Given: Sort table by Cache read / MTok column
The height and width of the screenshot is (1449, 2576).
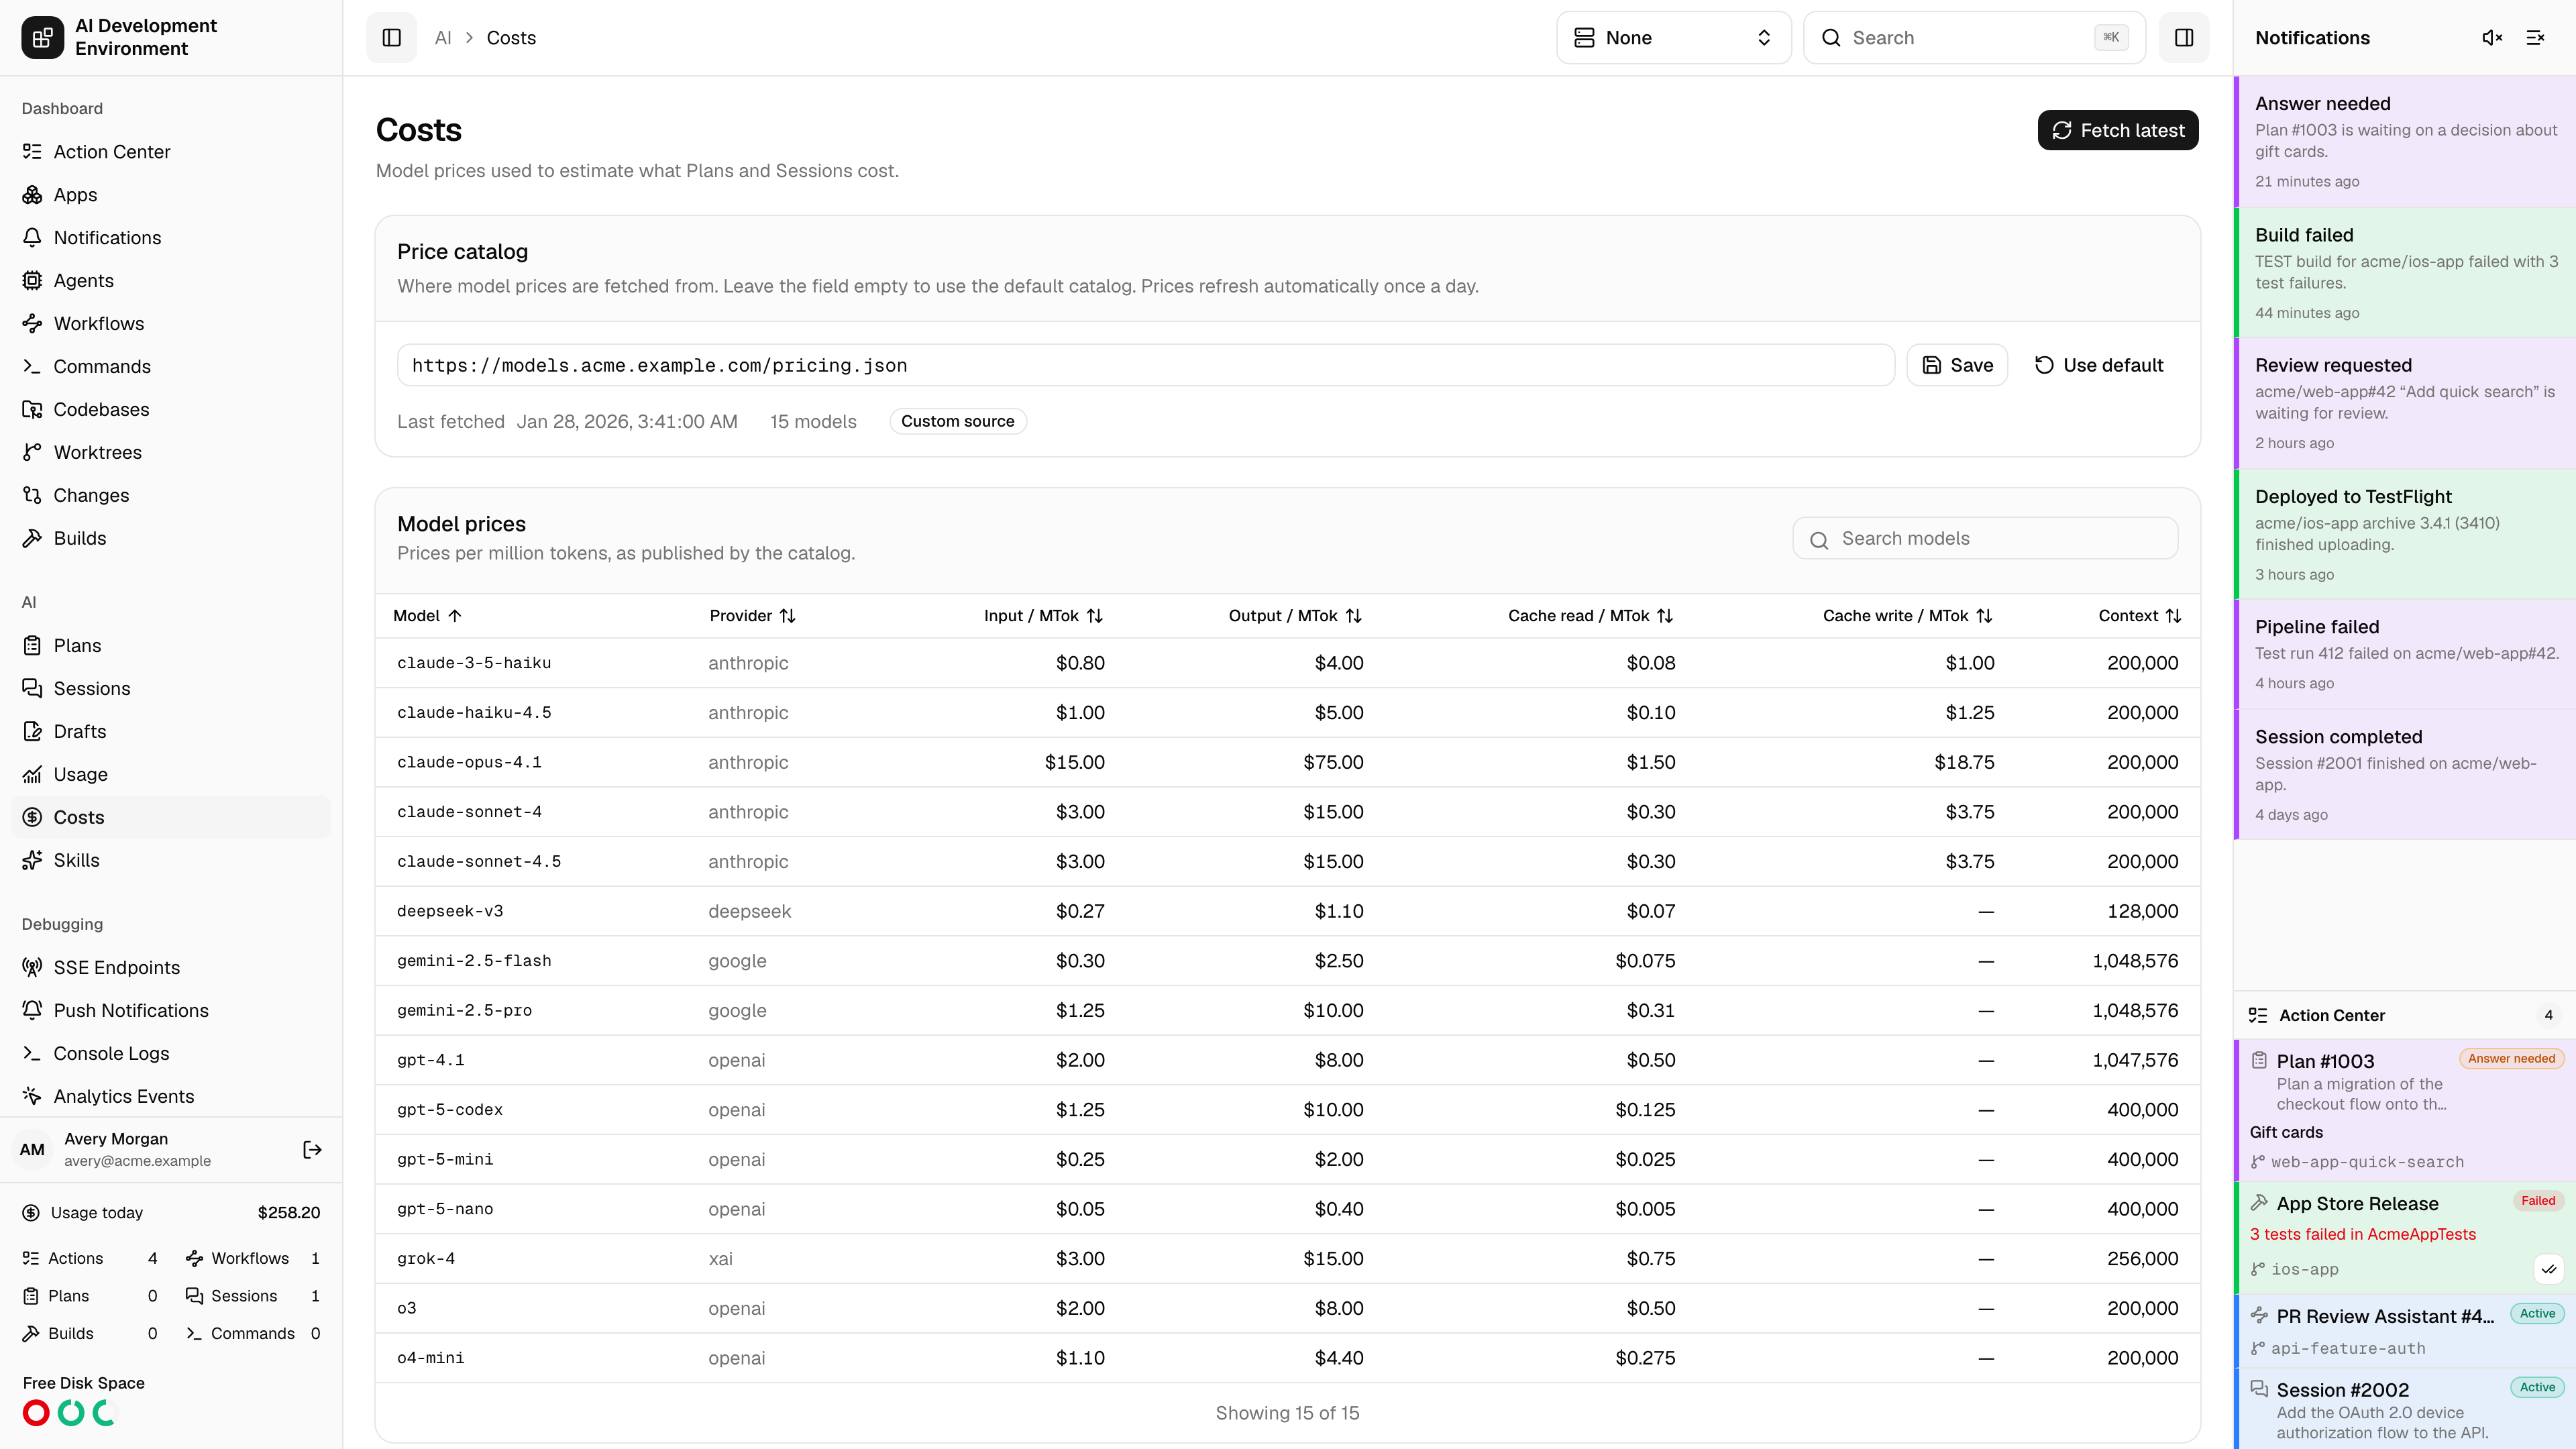Looking at the screenshot, I should pyautogui.click(x=1590, y=616).
